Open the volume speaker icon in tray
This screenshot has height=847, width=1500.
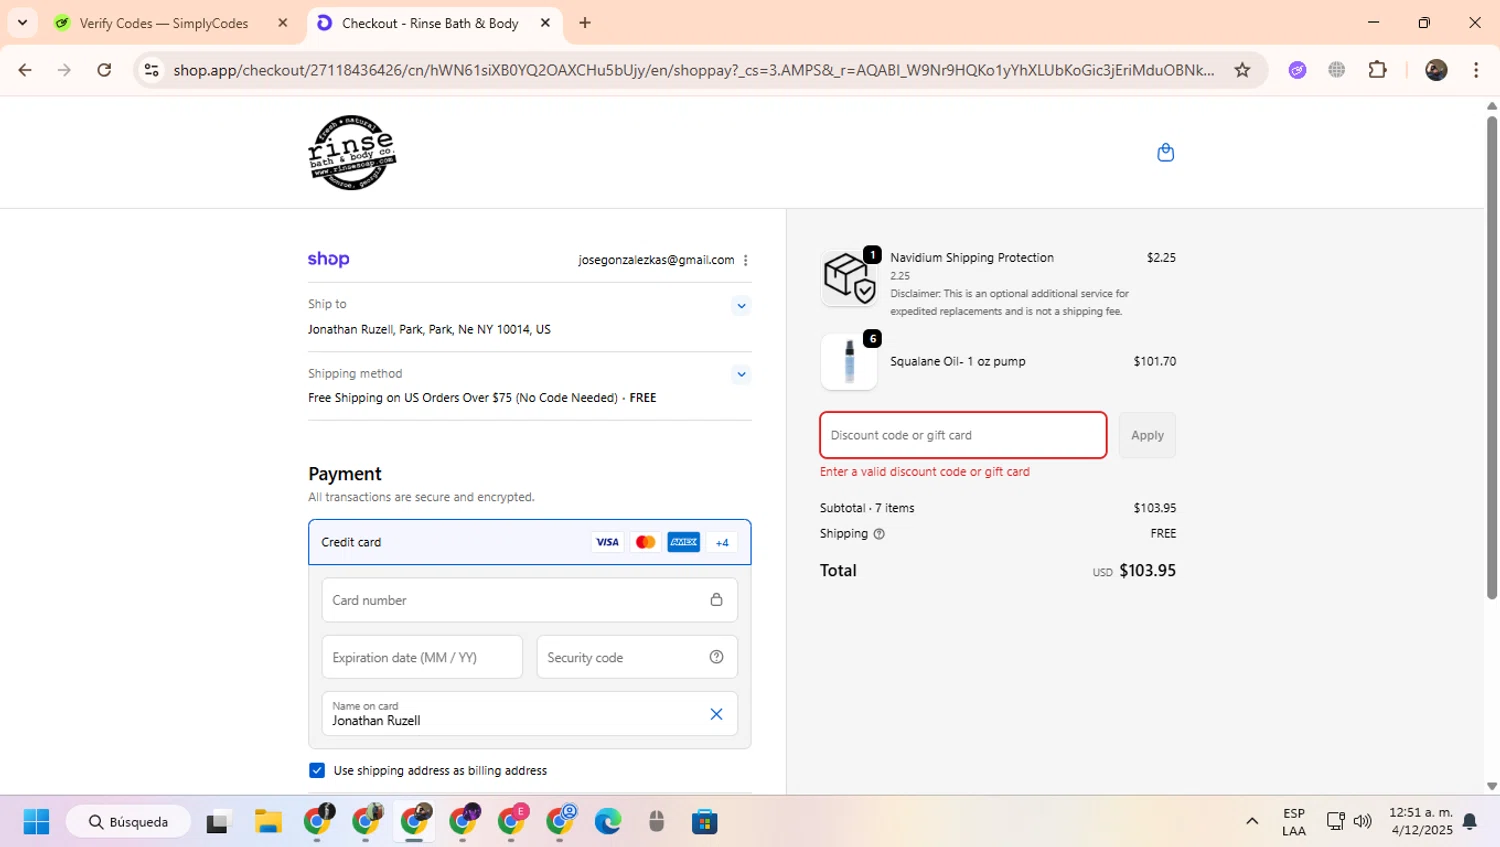tap(1362, 822)
